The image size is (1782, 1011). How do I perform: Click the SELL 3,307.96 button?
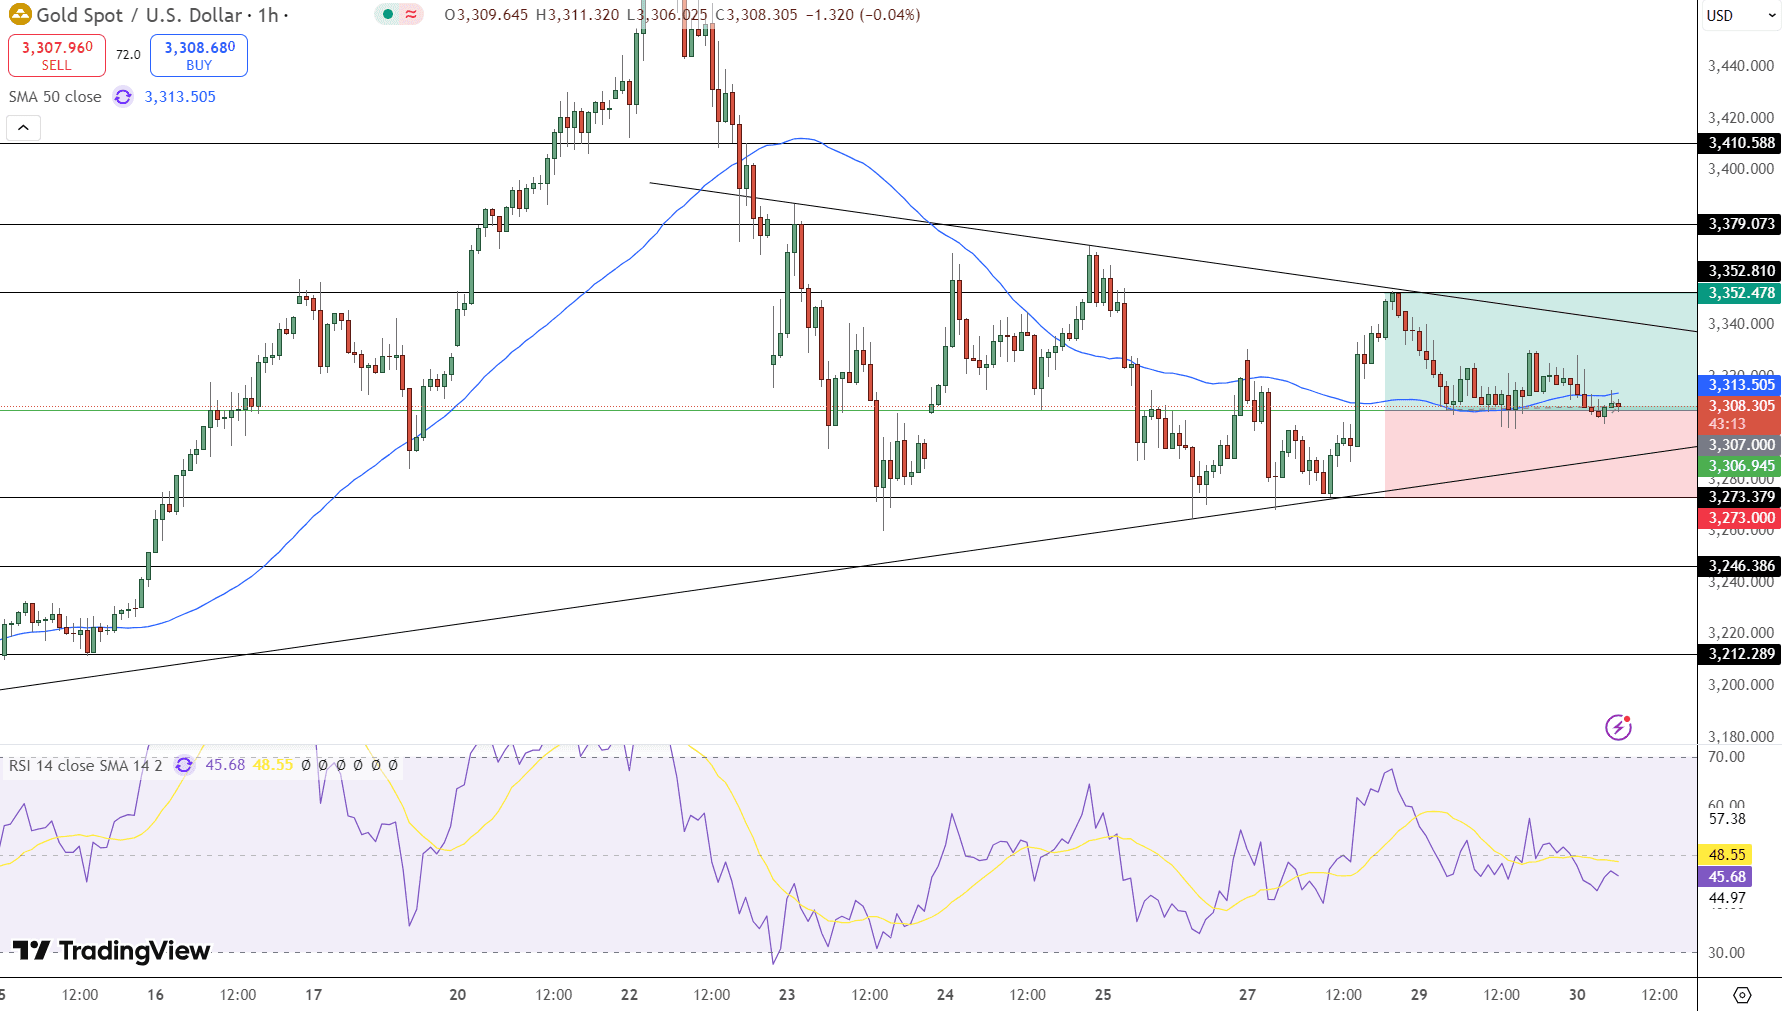57,56
